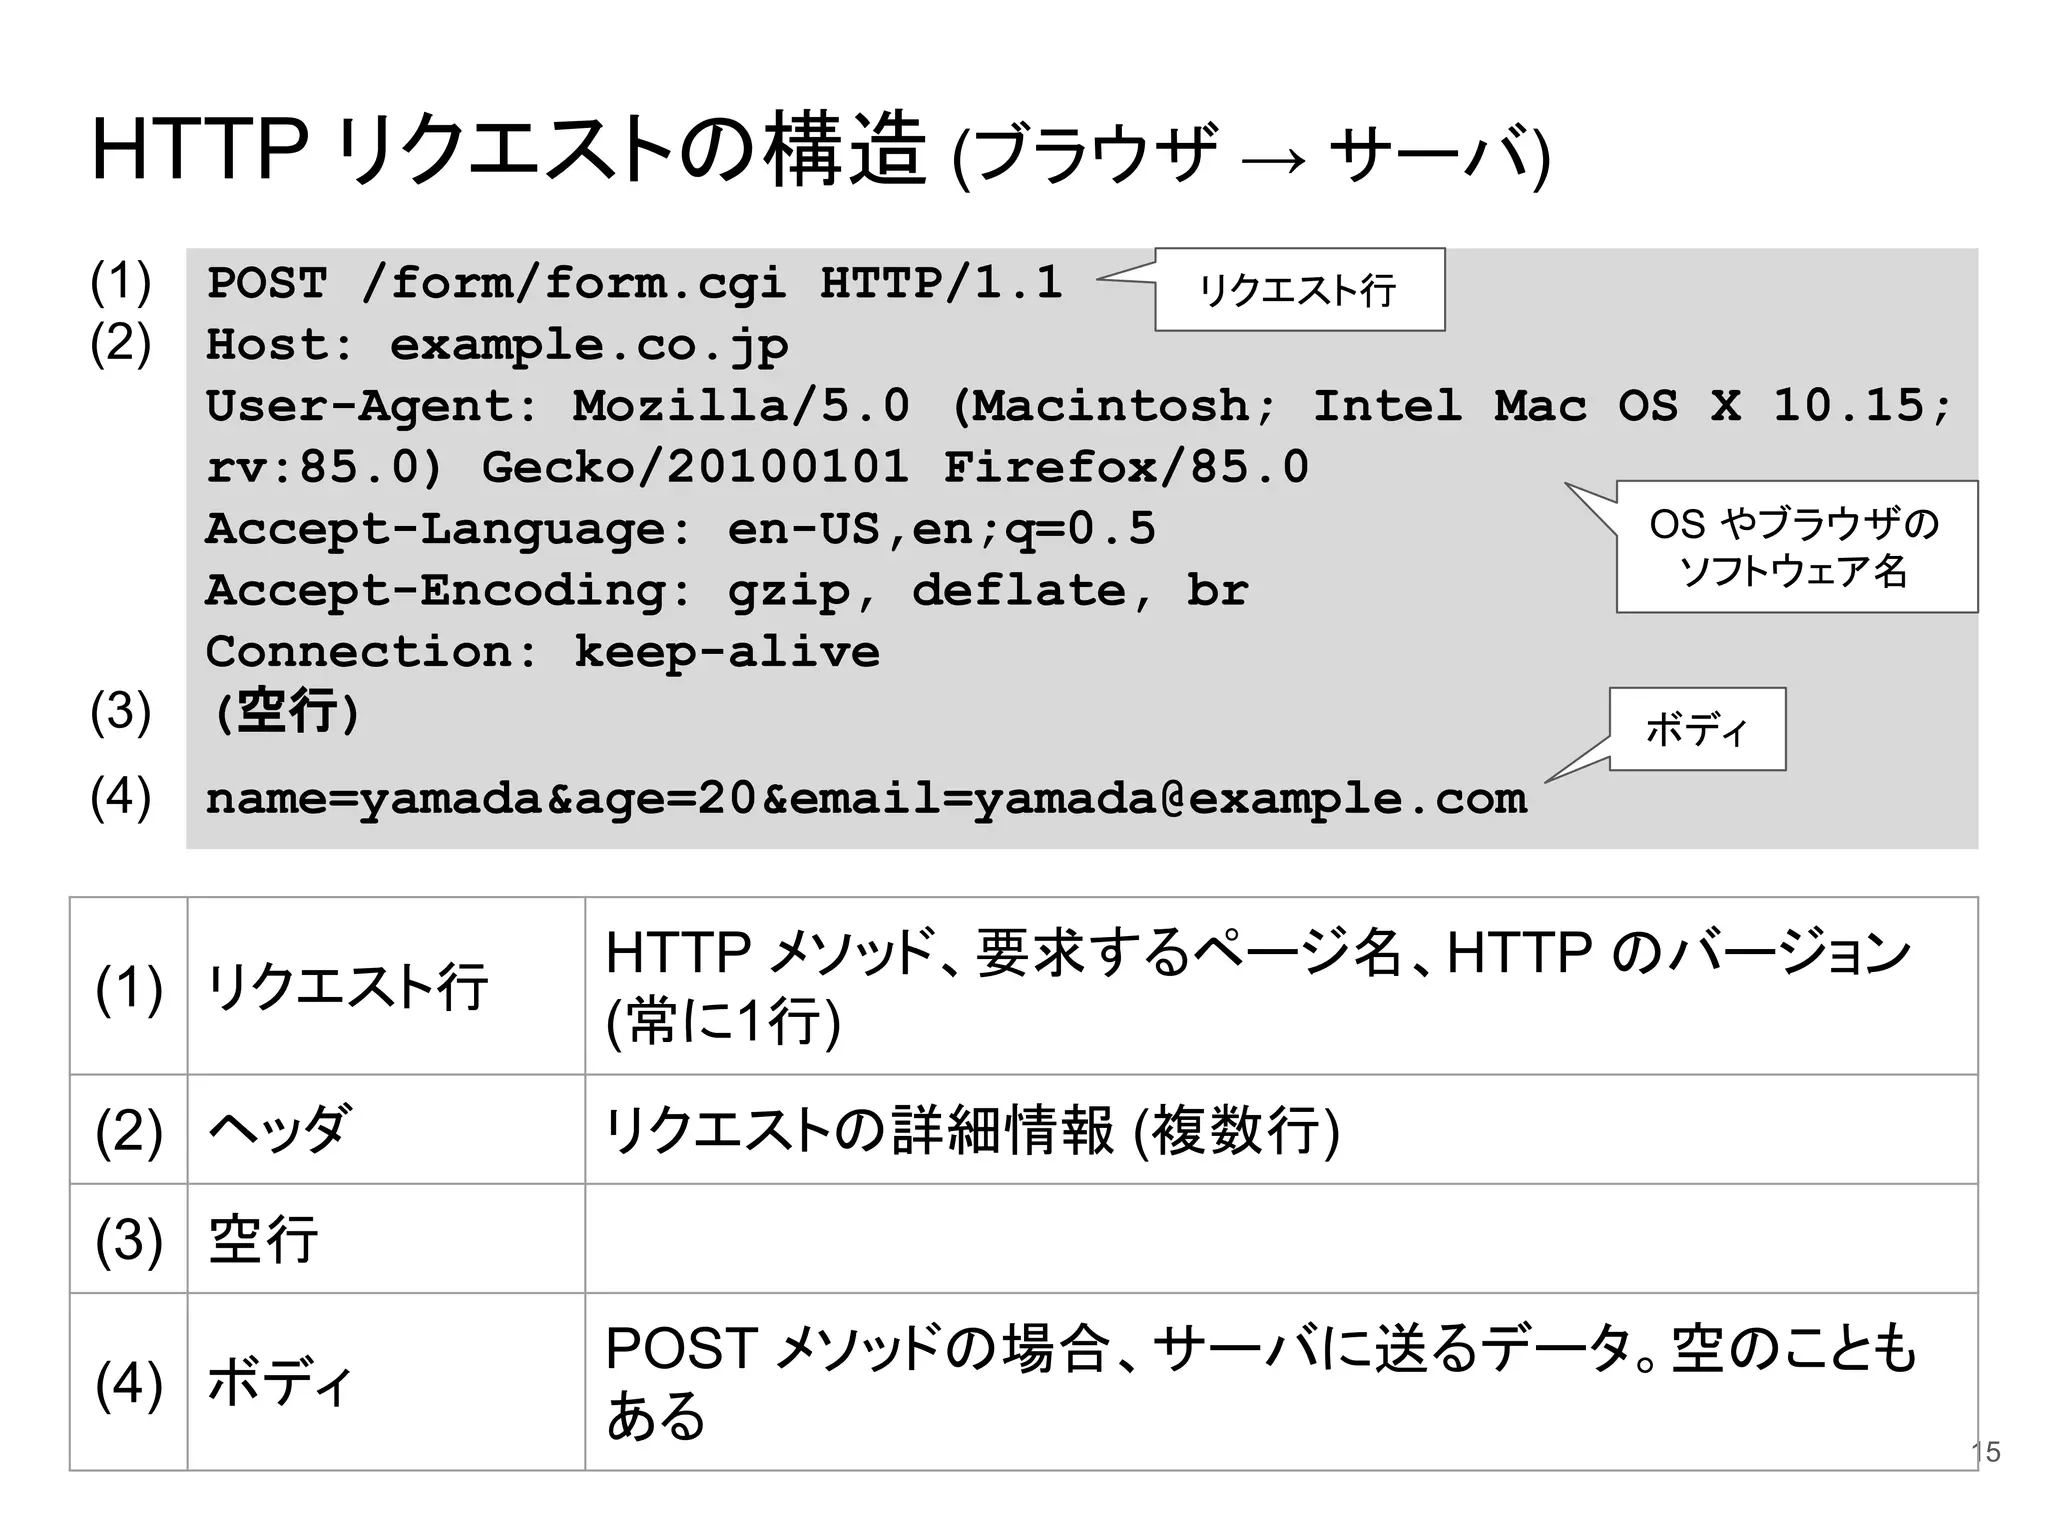Click the 'POST /form/form.cgi HTTP/1.1' line
Screen dimensions: 2048x1536
[x=634, y=283]
